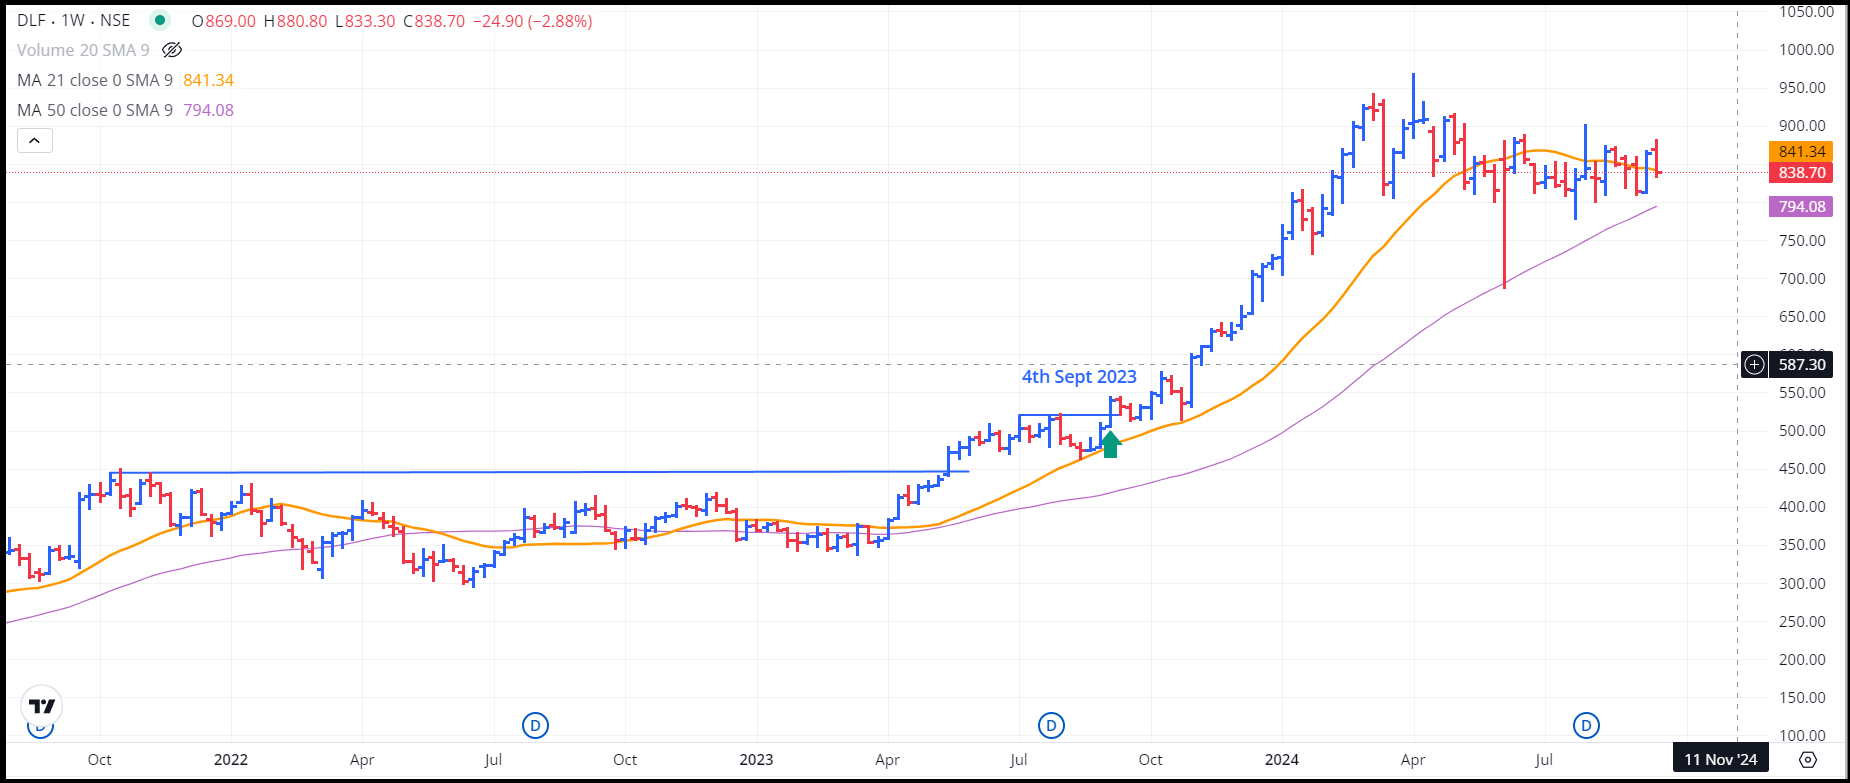1850x783 pixels.
Task: Select the Volume 20 SMA 9 legend
Action: coord(83,50)
